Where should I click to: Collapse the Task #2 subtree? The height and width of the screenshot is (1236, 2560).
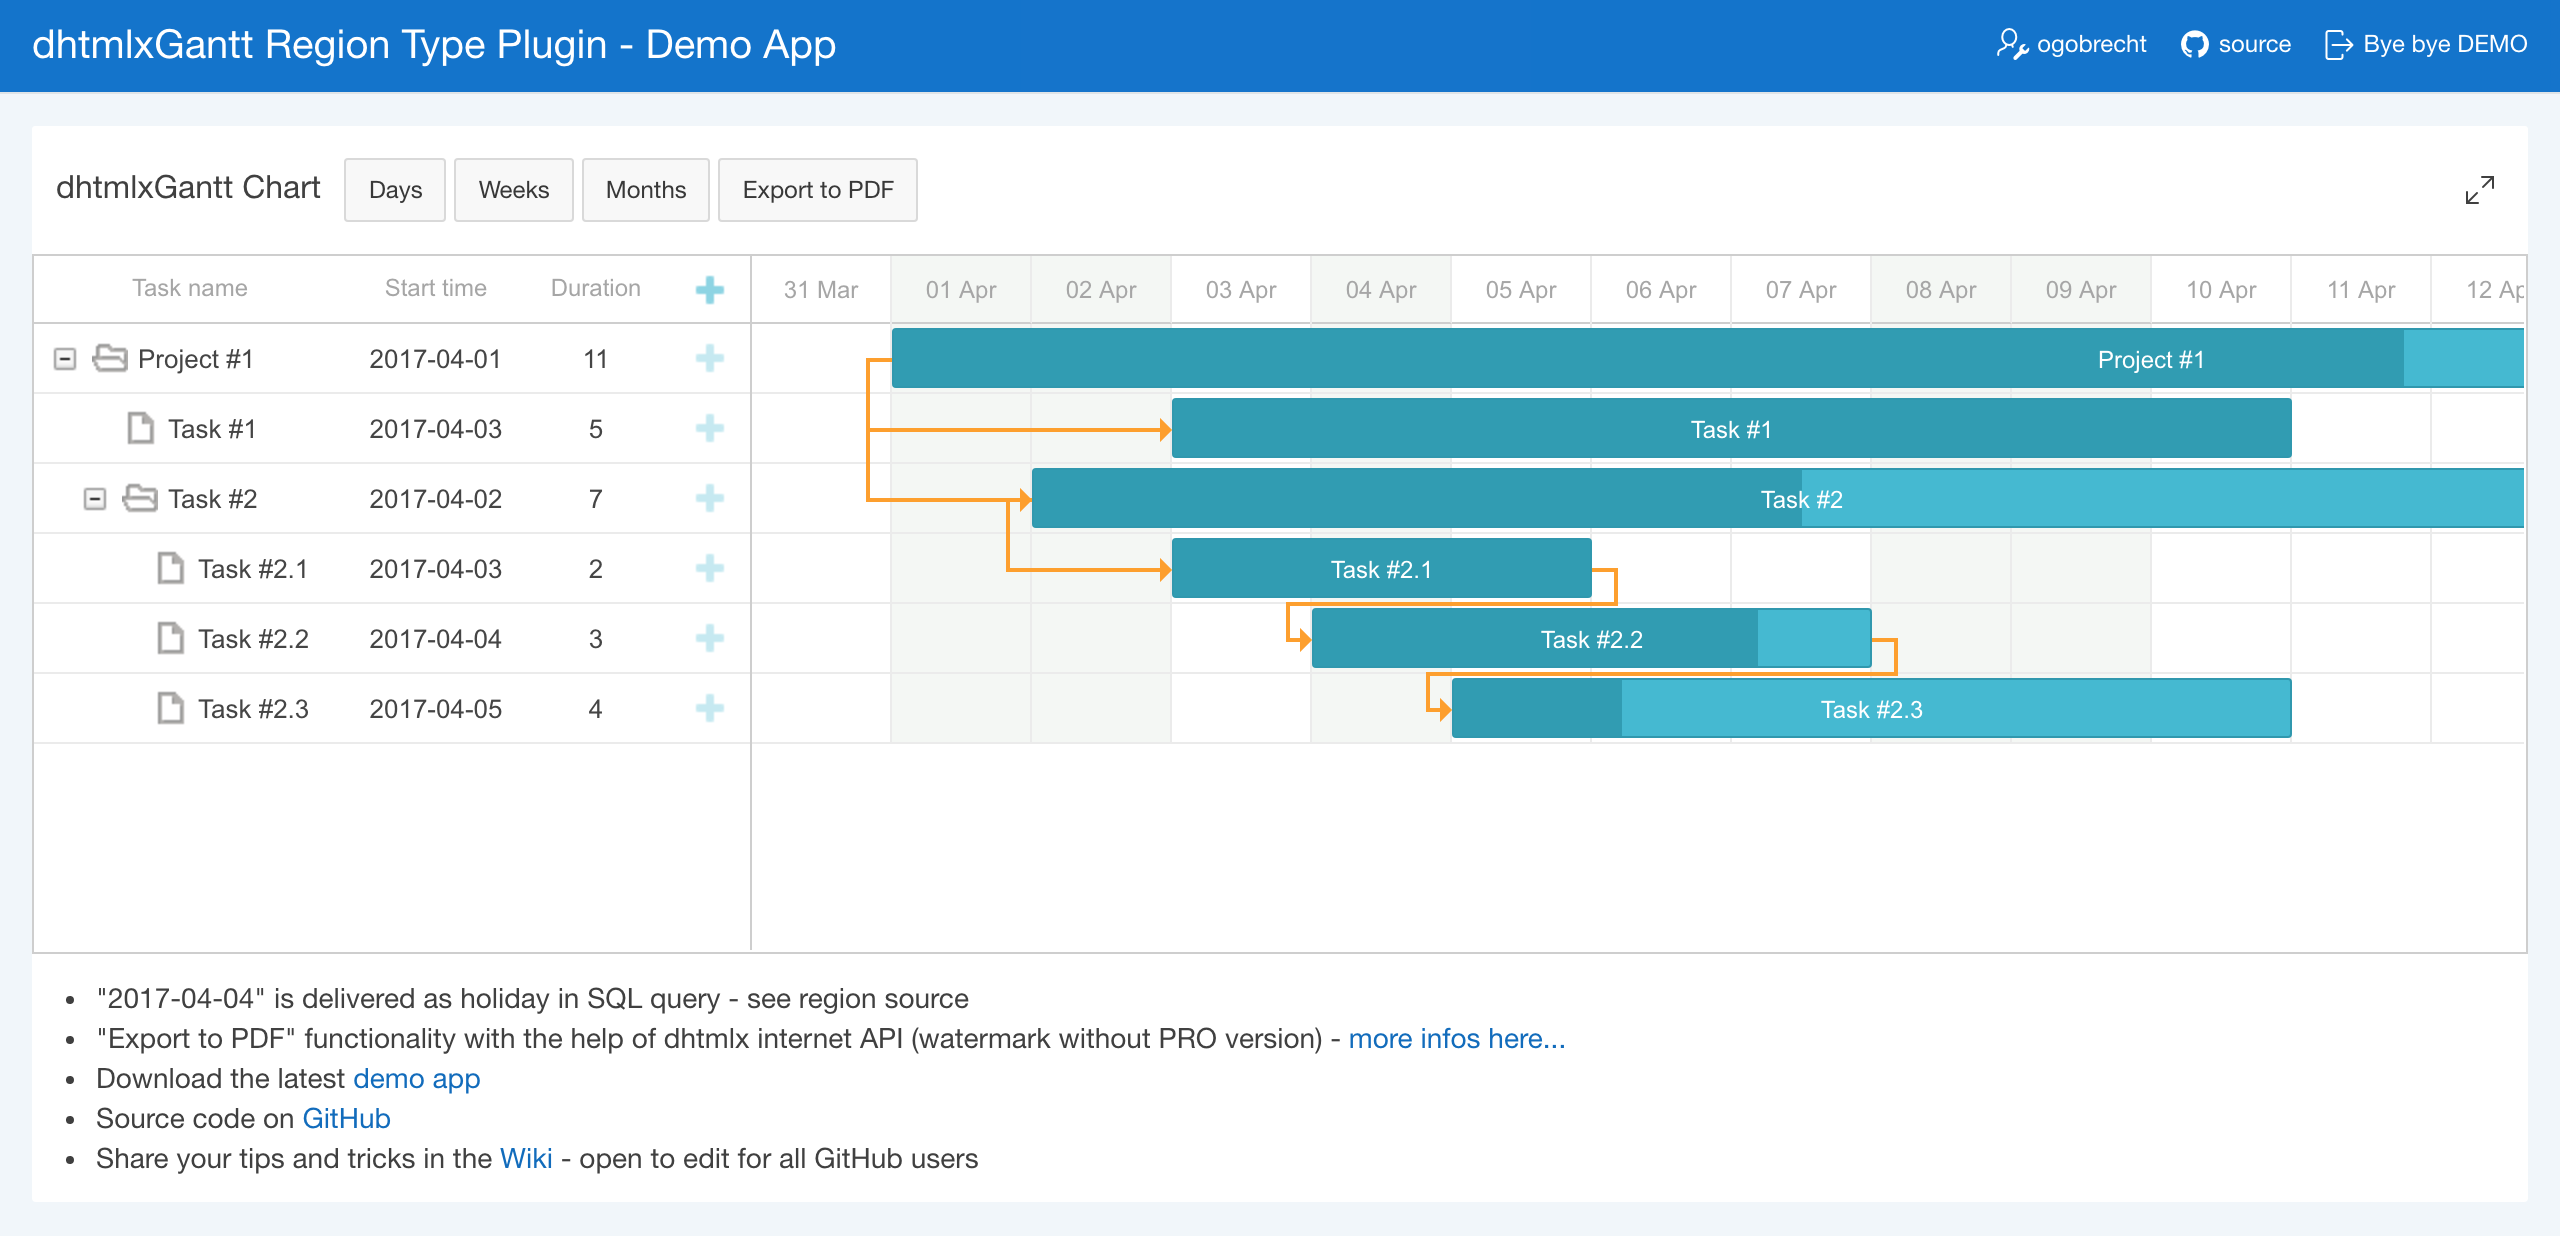tap(95, 499)
